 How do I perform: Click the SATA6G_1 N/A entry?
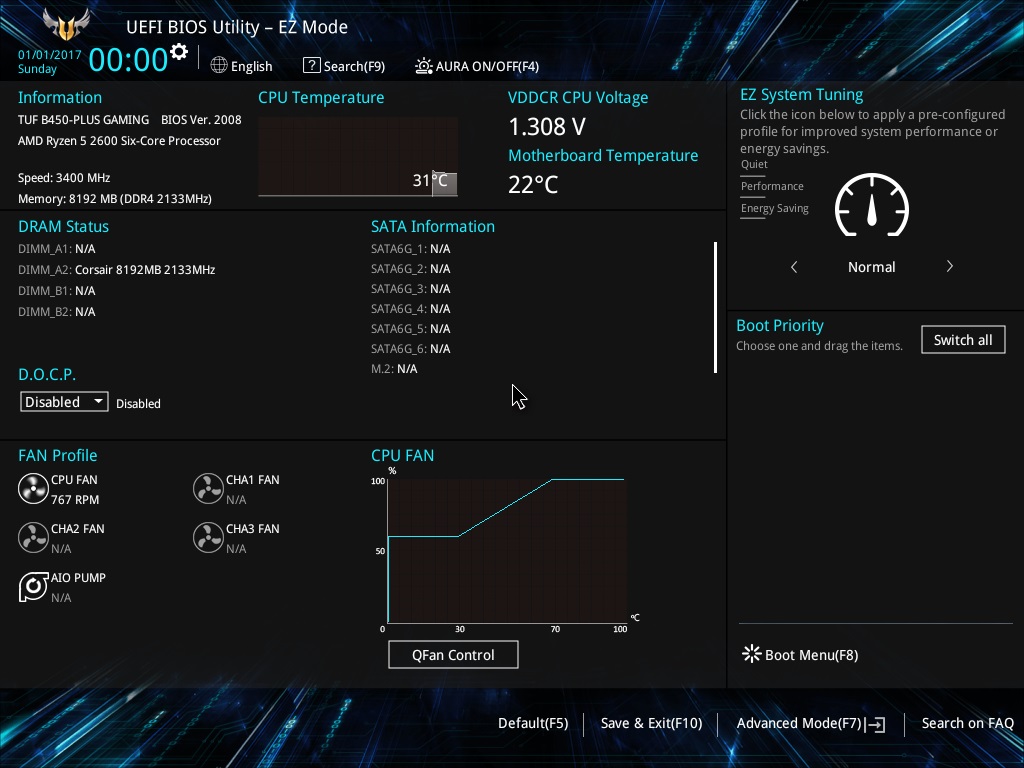(x=411, y=249)
